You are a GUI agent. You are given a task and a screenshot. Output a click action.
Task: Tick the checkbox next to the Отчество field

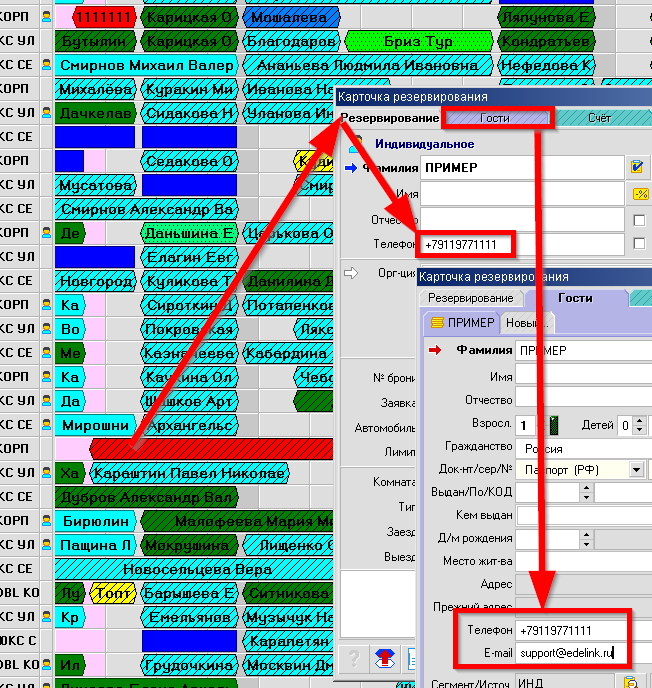639,220
